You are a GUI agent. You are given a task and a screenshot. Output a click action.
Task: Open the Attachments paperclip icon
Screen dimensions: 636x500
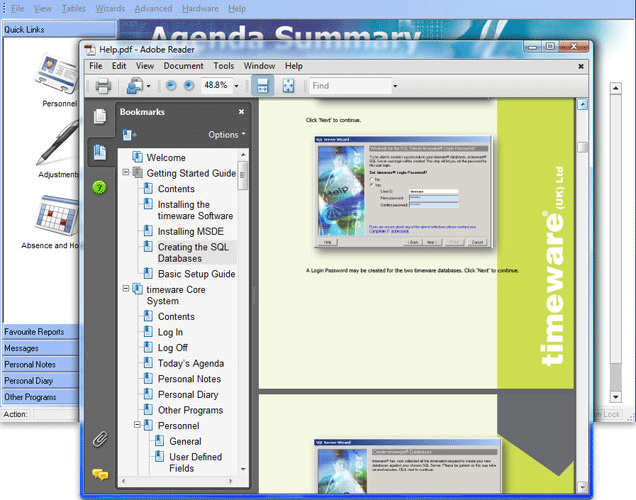point(100,439)
